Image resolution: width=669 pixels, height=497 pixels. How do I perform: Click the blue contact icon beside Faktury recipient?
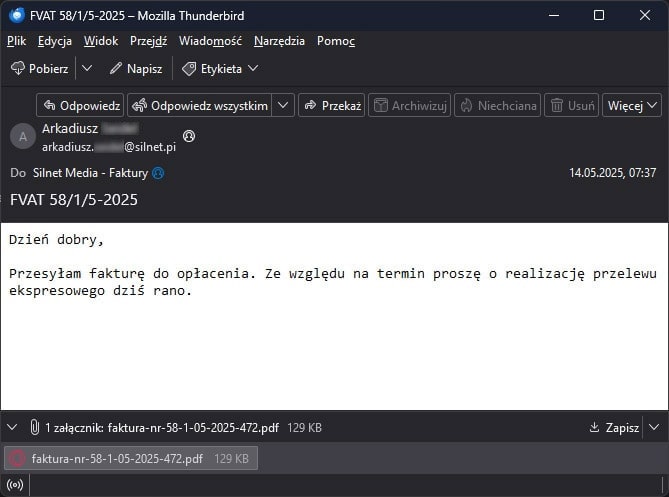(x=158, y=173)
